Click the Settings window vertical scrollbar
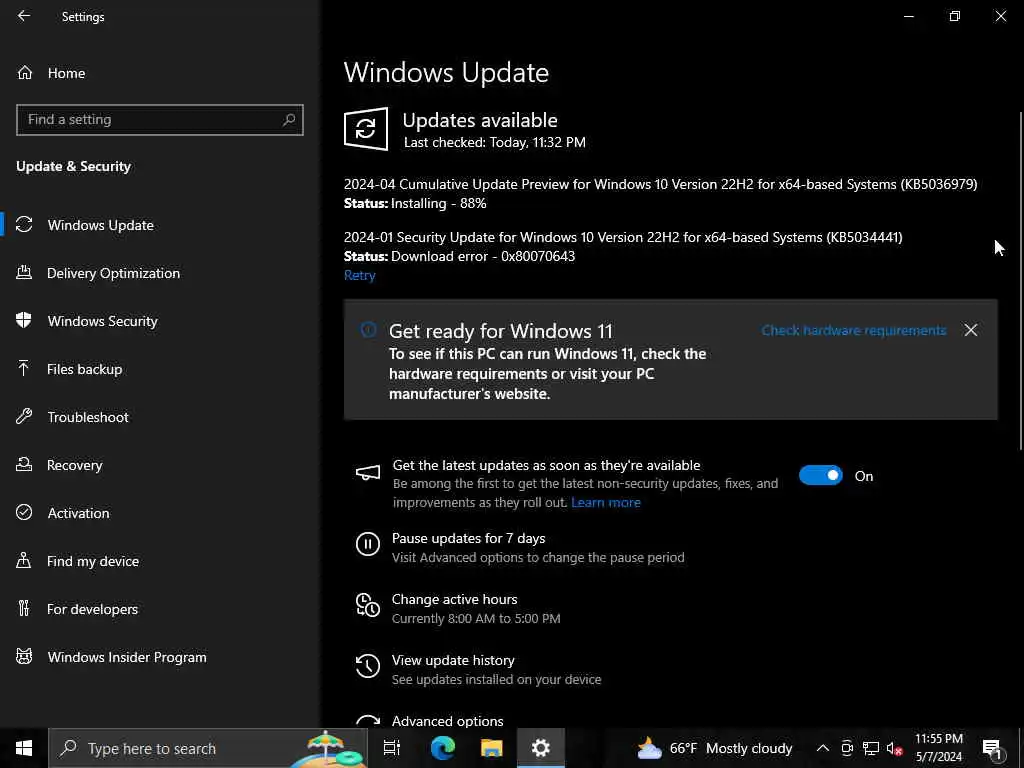 pyautogui.click(x=1021, y=281)
